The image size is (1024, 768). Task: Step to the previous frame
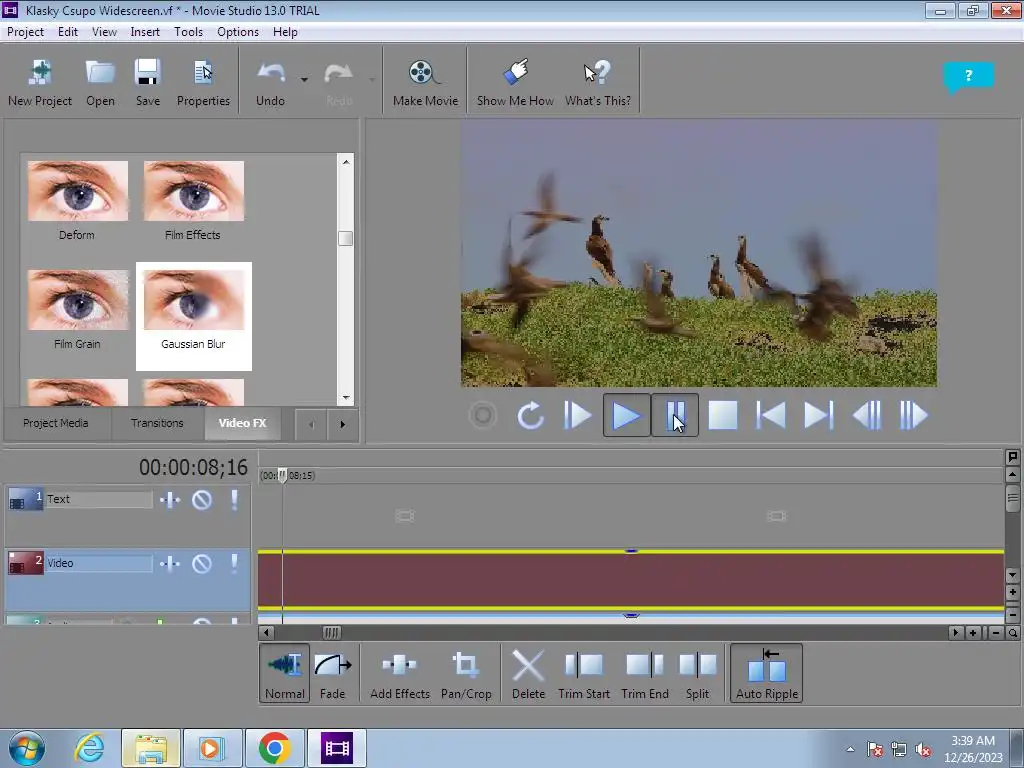(x=867, y=415)
